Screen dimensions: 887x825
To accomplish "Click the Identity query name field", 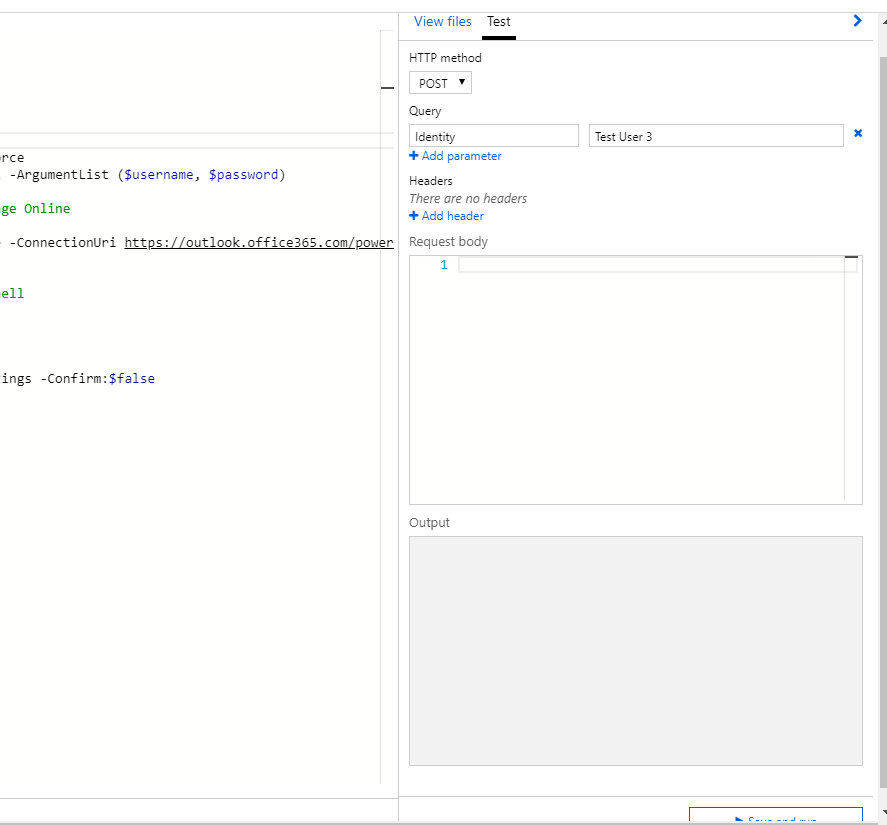I will [x=494, y=136].
